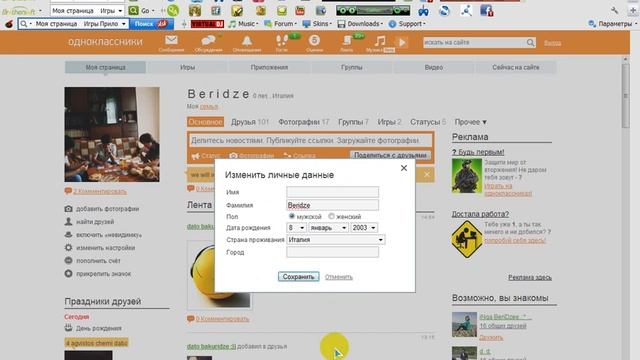This screenshot has height=360, width=640.
Task: Play music with the header play button
Action: click(402, 42)
